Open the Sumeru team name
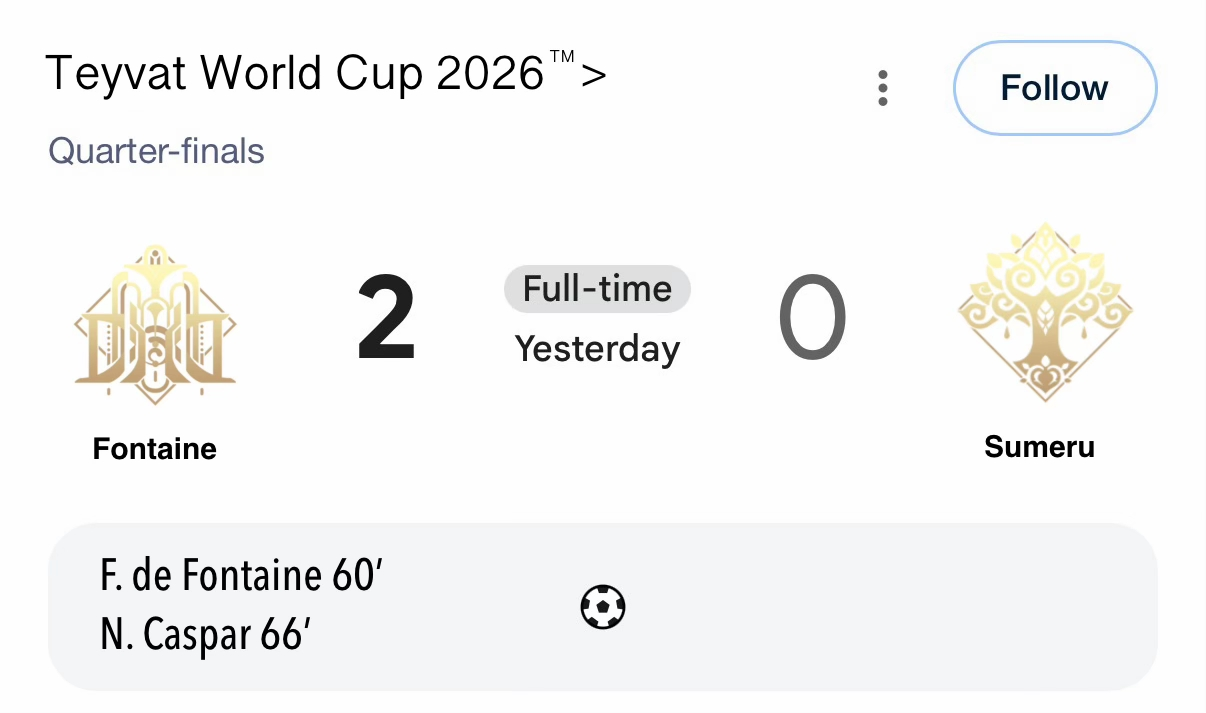The image size is (1206, 713). [x=1039, y=446]
